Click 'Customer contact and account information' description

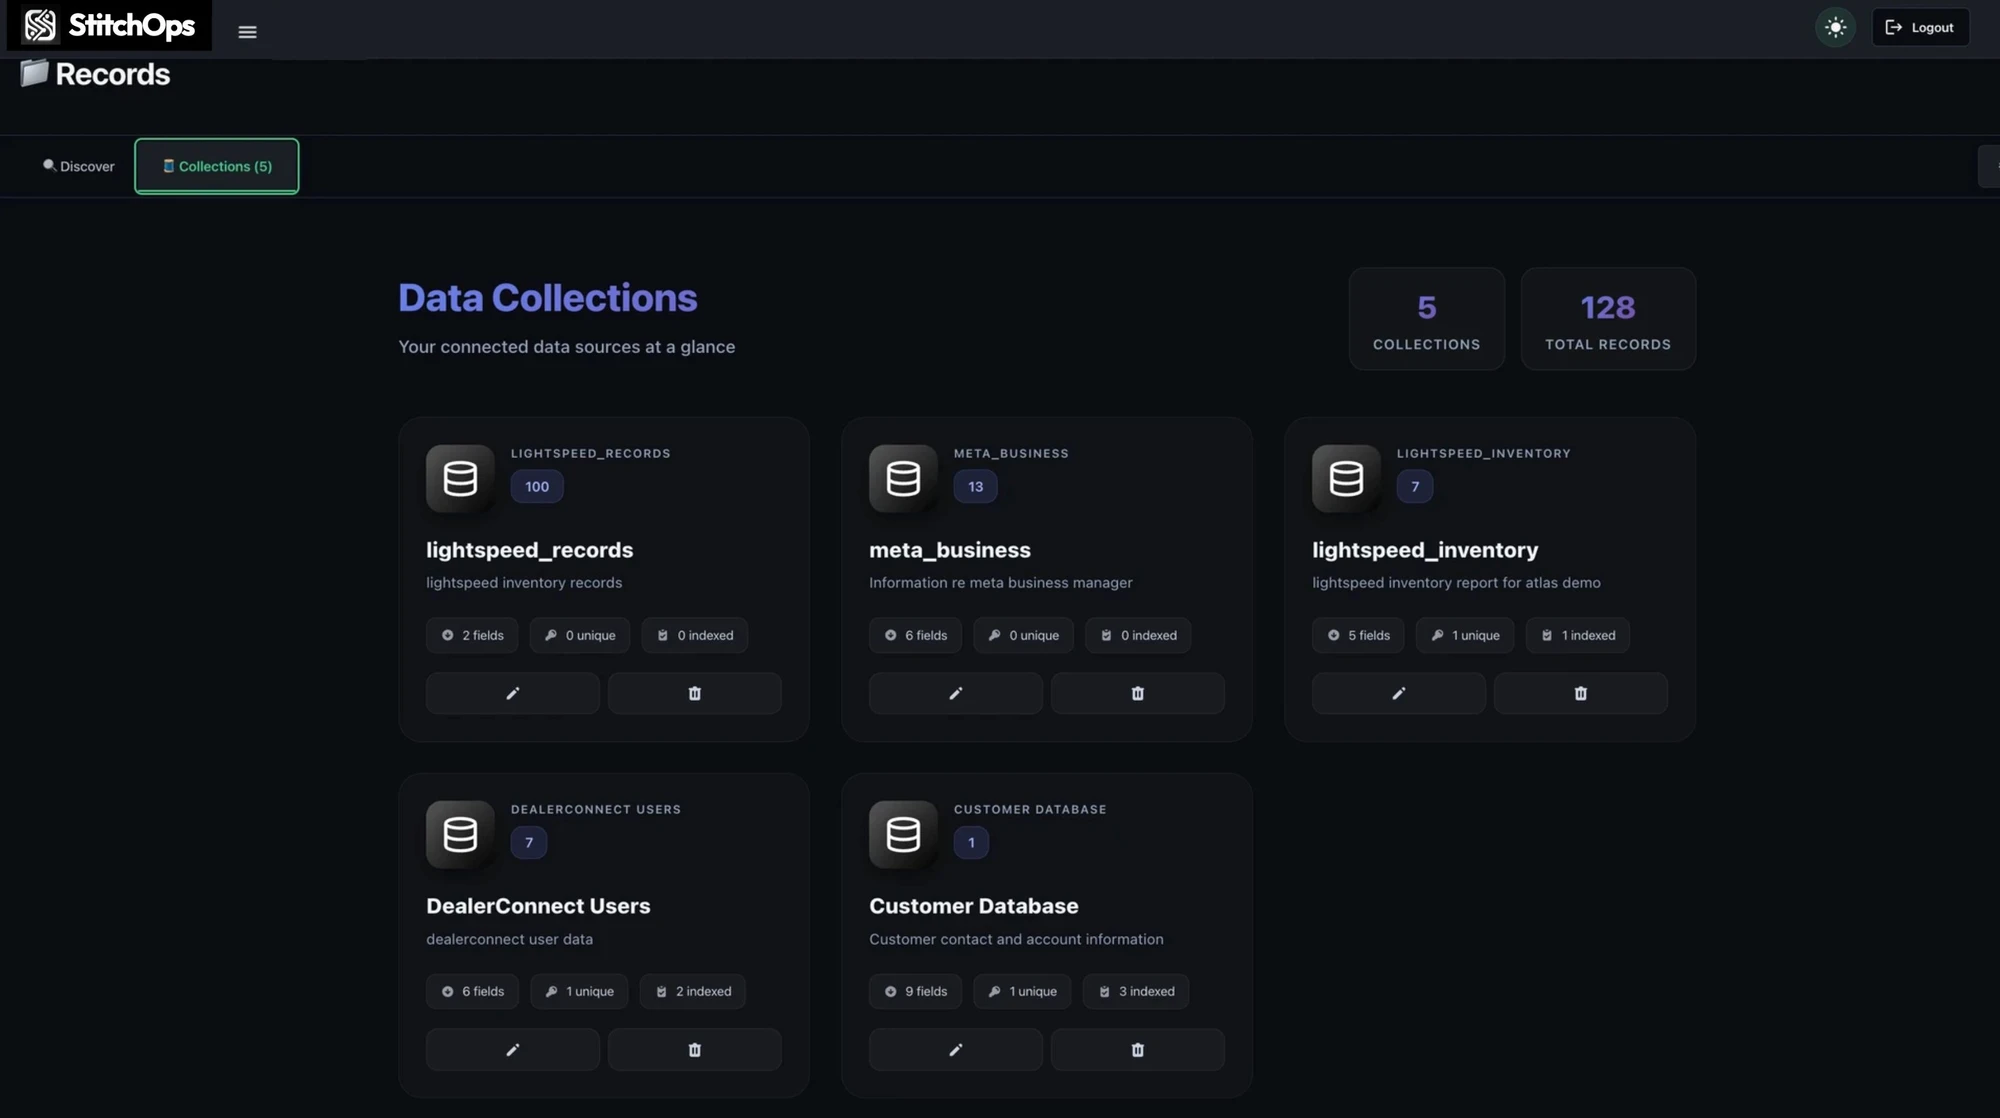(x=1016, y=940)
